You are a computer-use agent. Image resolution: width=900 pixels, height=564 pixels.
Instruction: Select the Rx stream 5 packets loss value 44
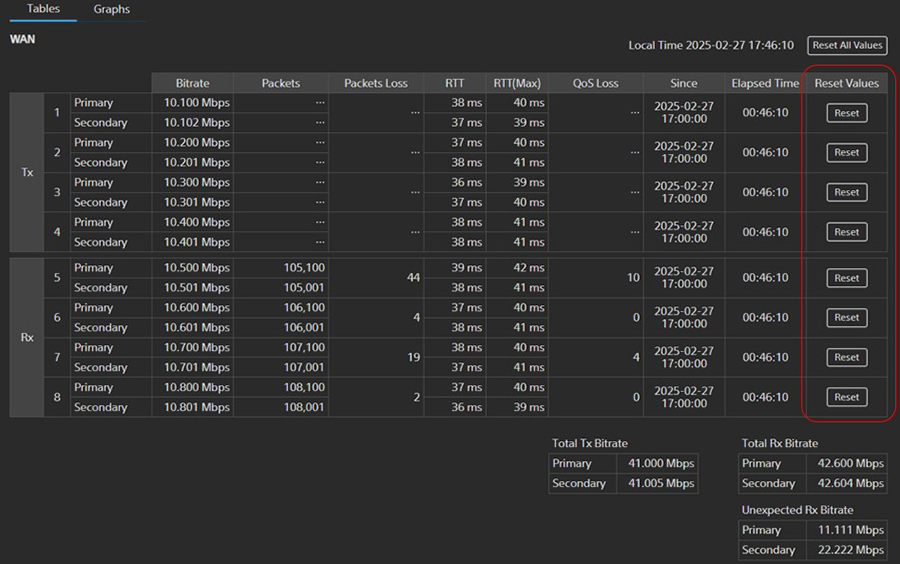[413, 278]
